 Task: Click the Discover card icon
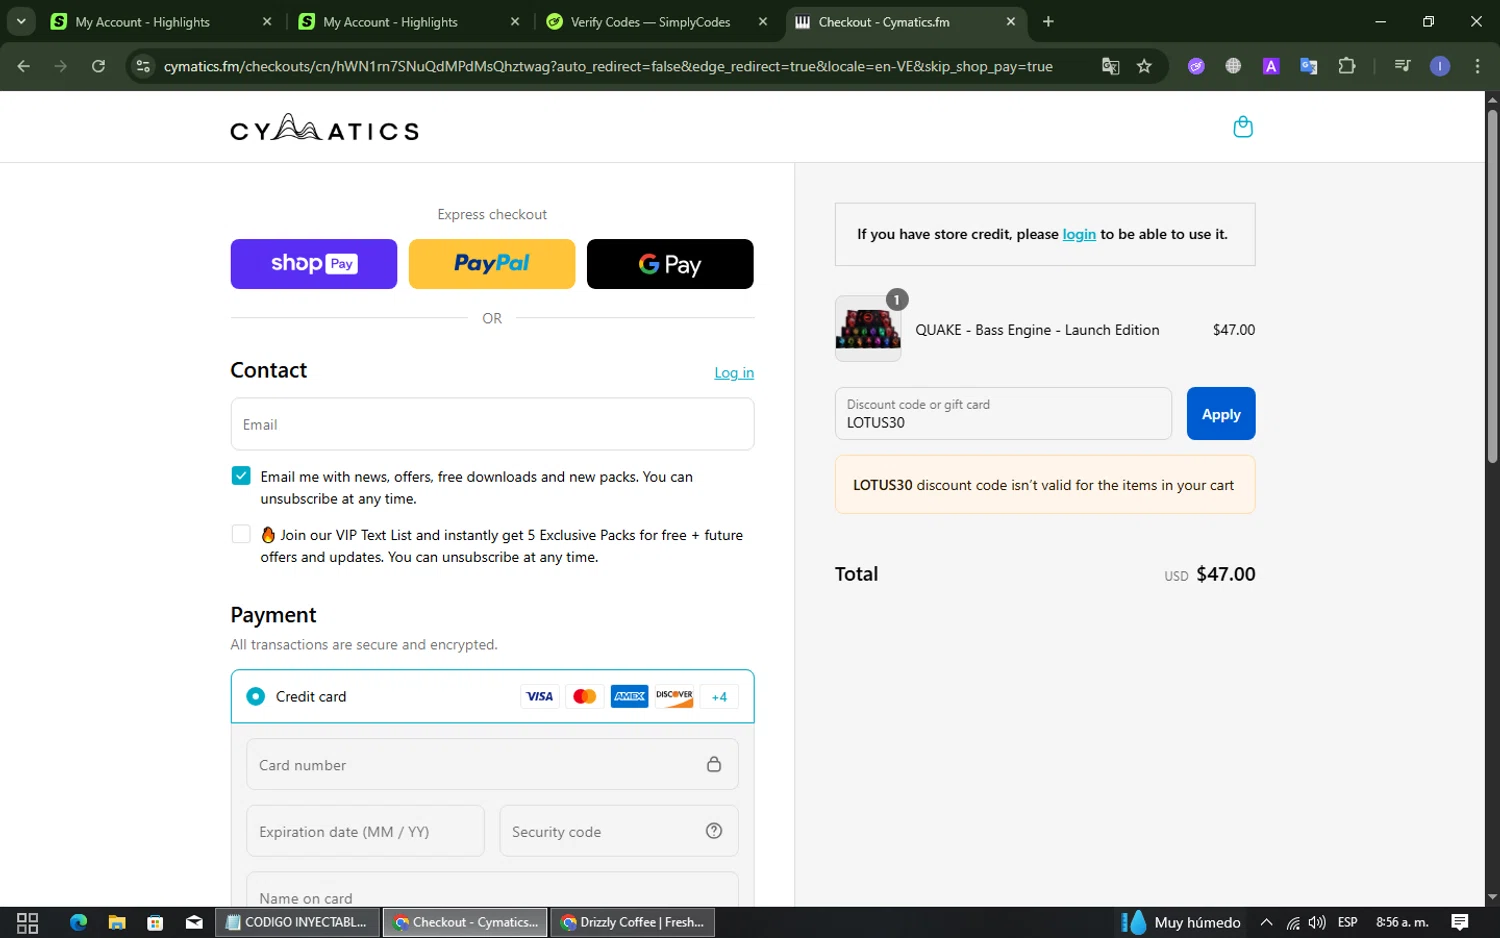coord(675,696)
